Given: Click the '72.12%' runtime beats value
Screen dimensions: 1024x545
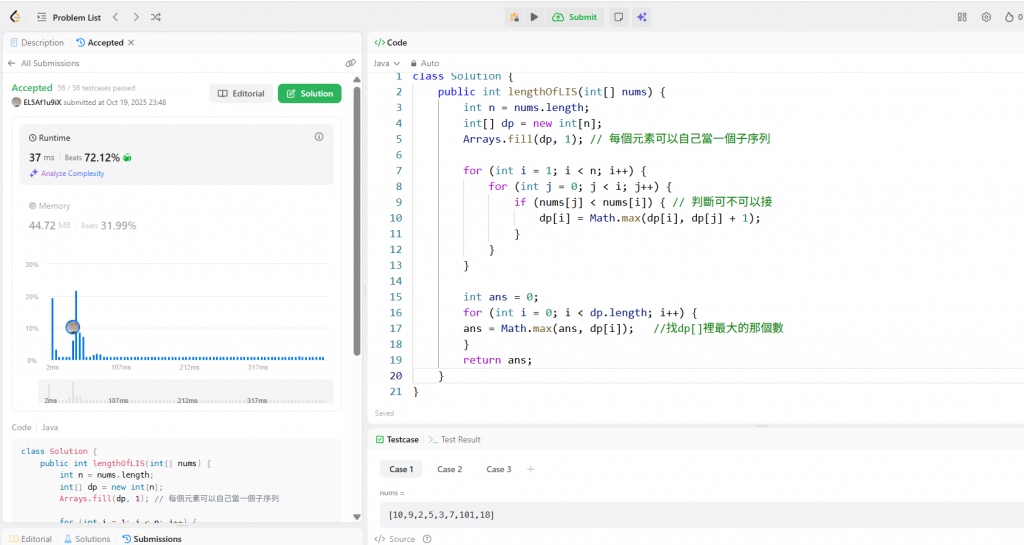Looking at the screenshot, I should point(102,157).
